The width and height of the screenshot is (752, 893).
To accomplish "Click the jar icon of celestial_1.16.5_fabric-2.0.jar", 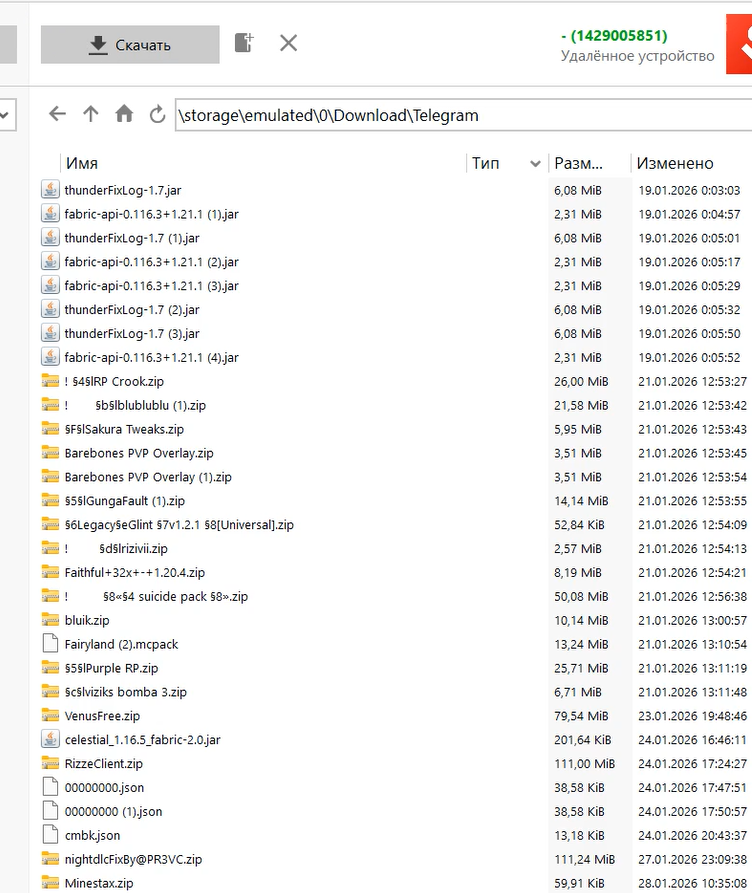I will click(50, 739).
